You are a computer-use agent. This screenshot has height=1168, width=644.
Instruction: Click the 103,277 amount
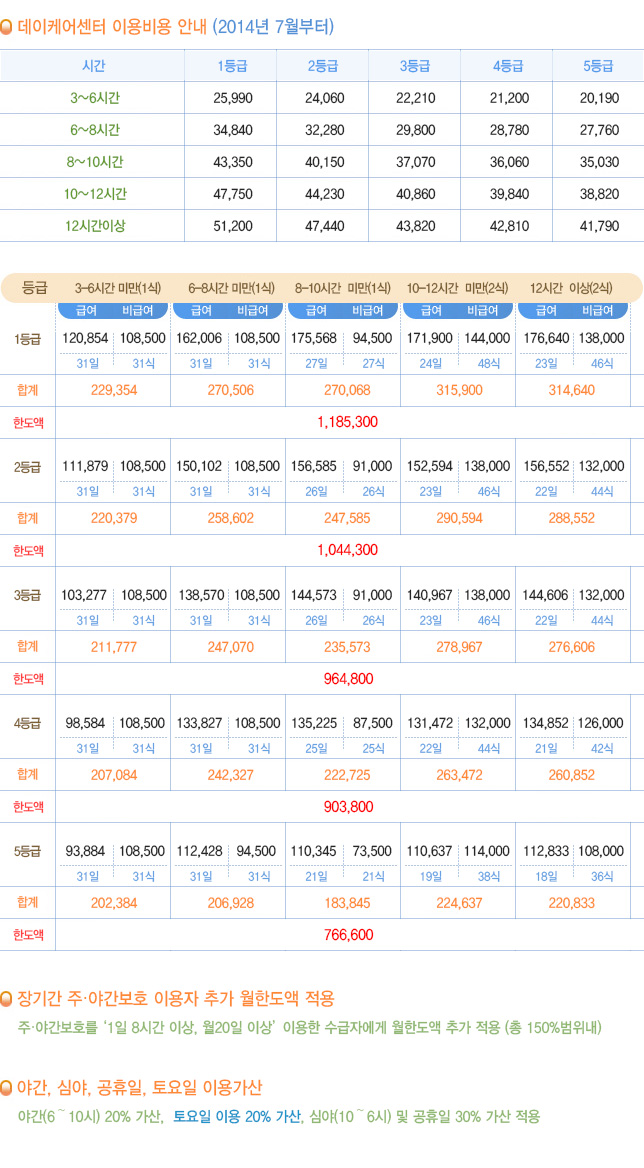(85, 595)
